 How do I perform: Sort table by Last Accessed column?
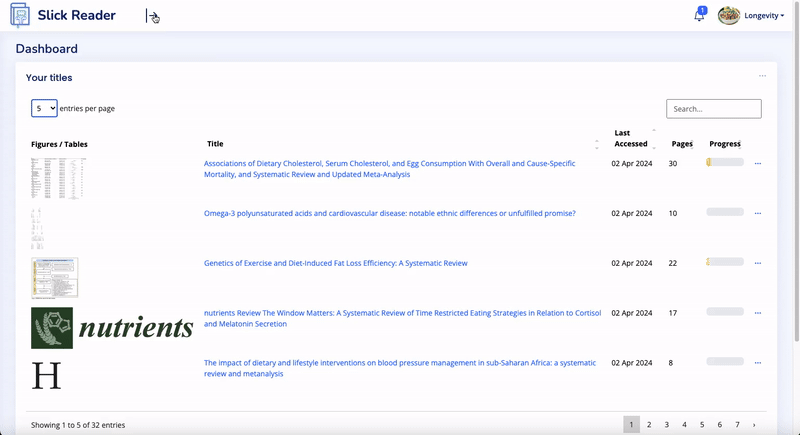(631, 138)
